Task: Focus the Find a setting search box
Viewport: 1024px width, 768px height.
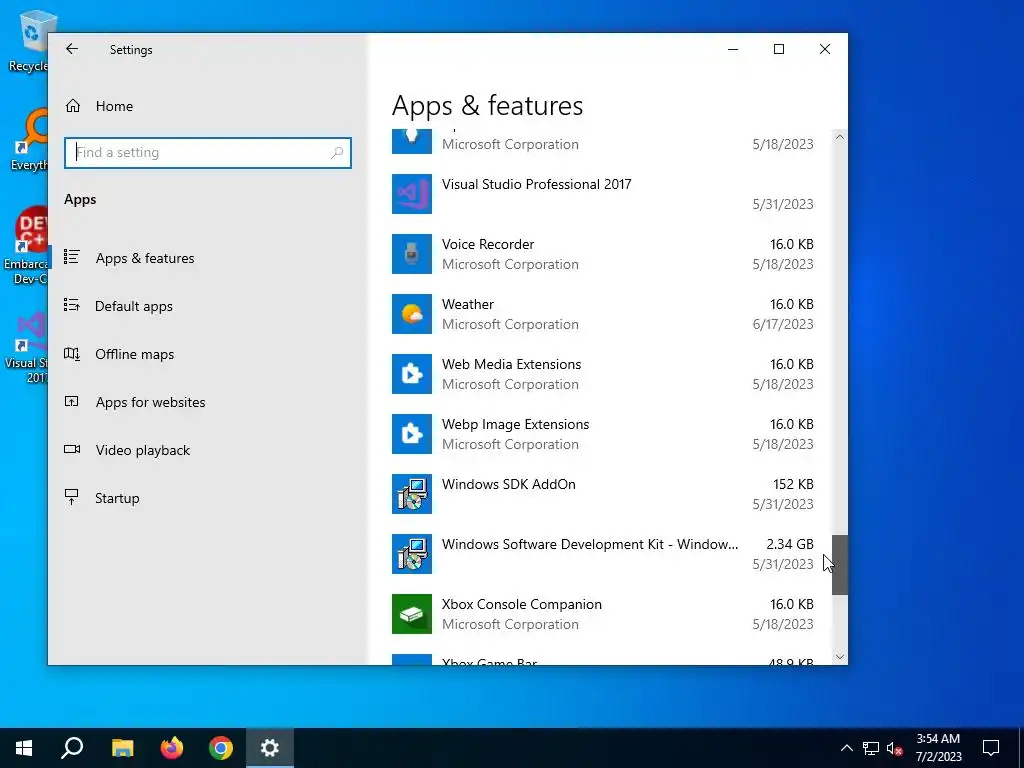Action: pos(208,152)
